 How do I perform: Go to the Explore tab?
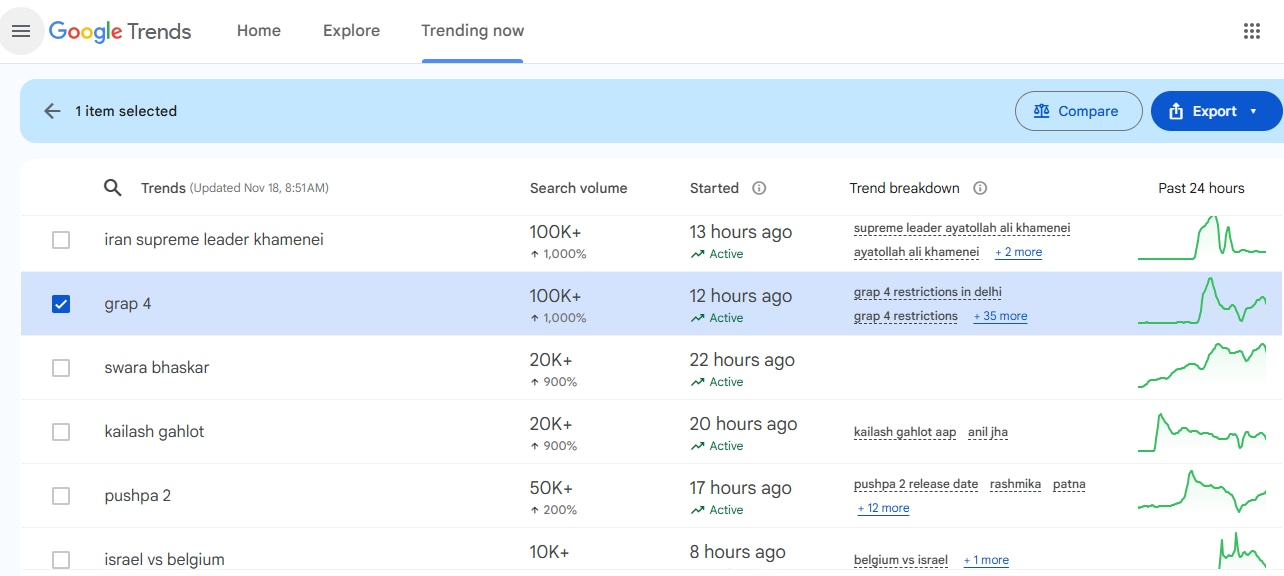tap(351, 31)
